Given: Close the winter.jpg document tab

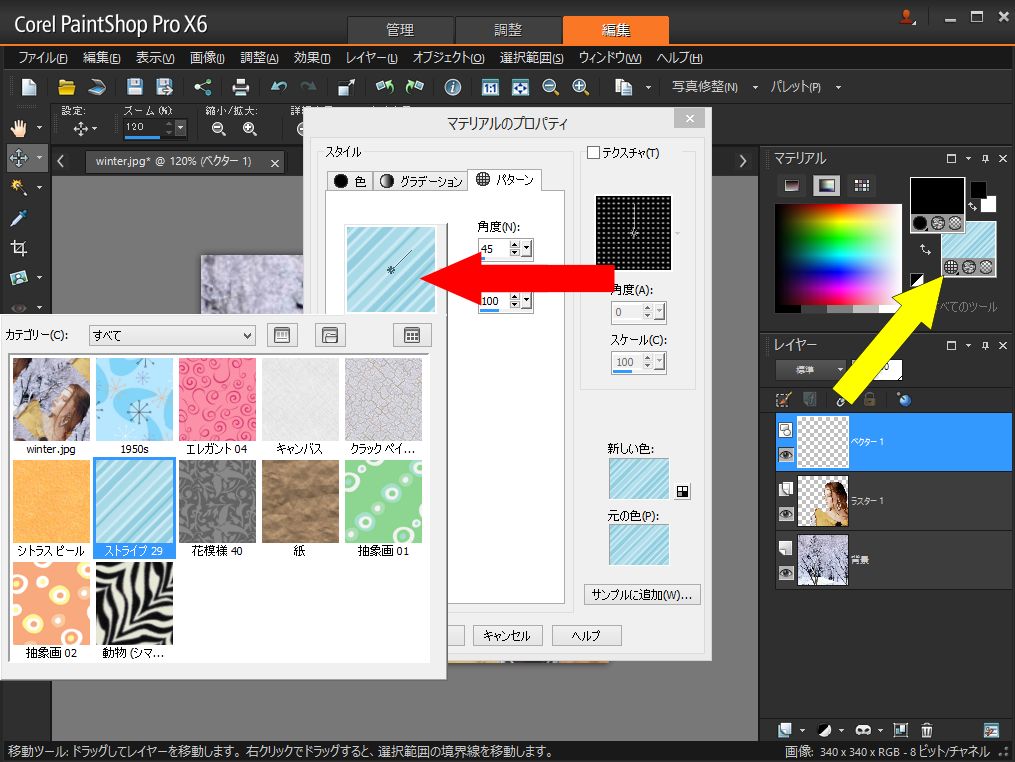Looking at the screenshot, I should (x=275, y=163).
